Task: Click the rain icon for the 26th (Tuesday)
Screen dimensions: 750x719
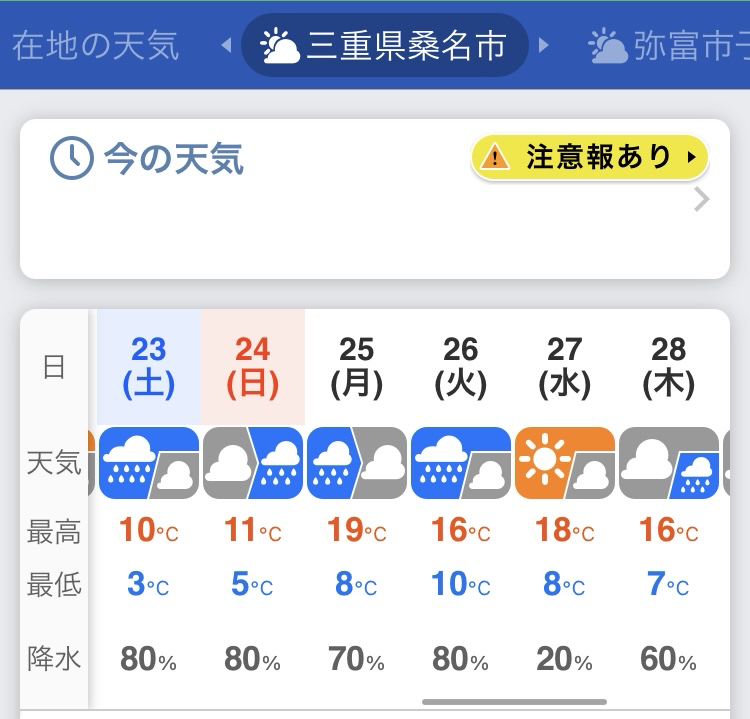Action: 461,463
